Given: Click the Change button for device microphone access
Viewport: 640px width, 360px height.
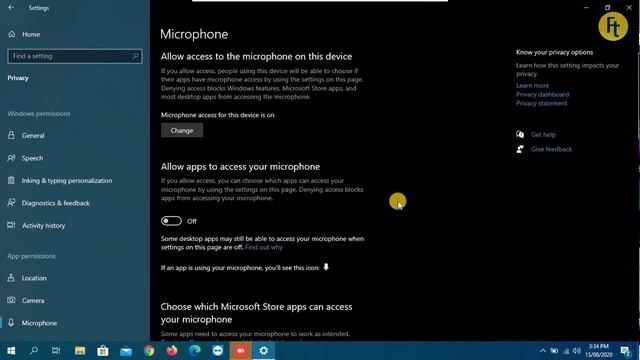Looking at the screenshot, I should tap(182, 131).
